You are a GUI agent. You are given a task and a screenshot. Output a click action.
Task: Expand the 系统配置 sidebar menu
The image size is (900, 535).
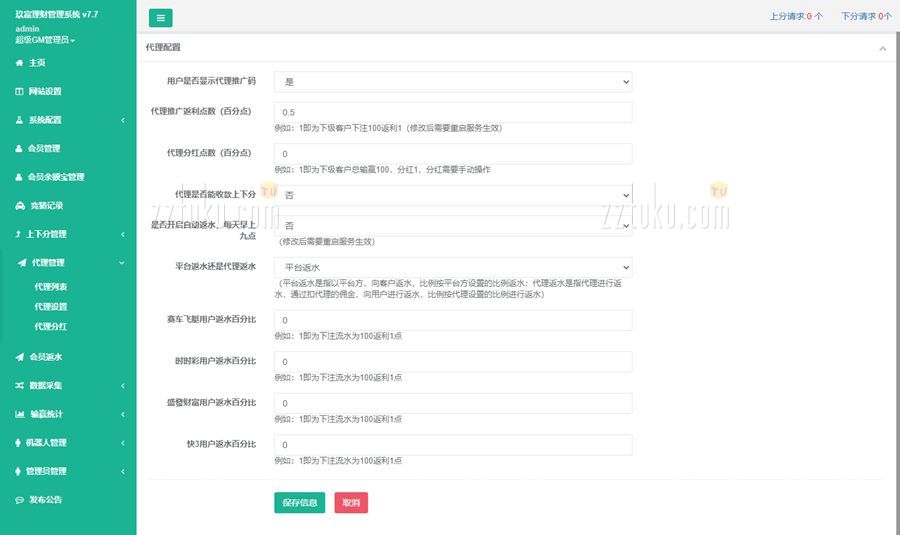pyautogui.click(x=44, y=120)
